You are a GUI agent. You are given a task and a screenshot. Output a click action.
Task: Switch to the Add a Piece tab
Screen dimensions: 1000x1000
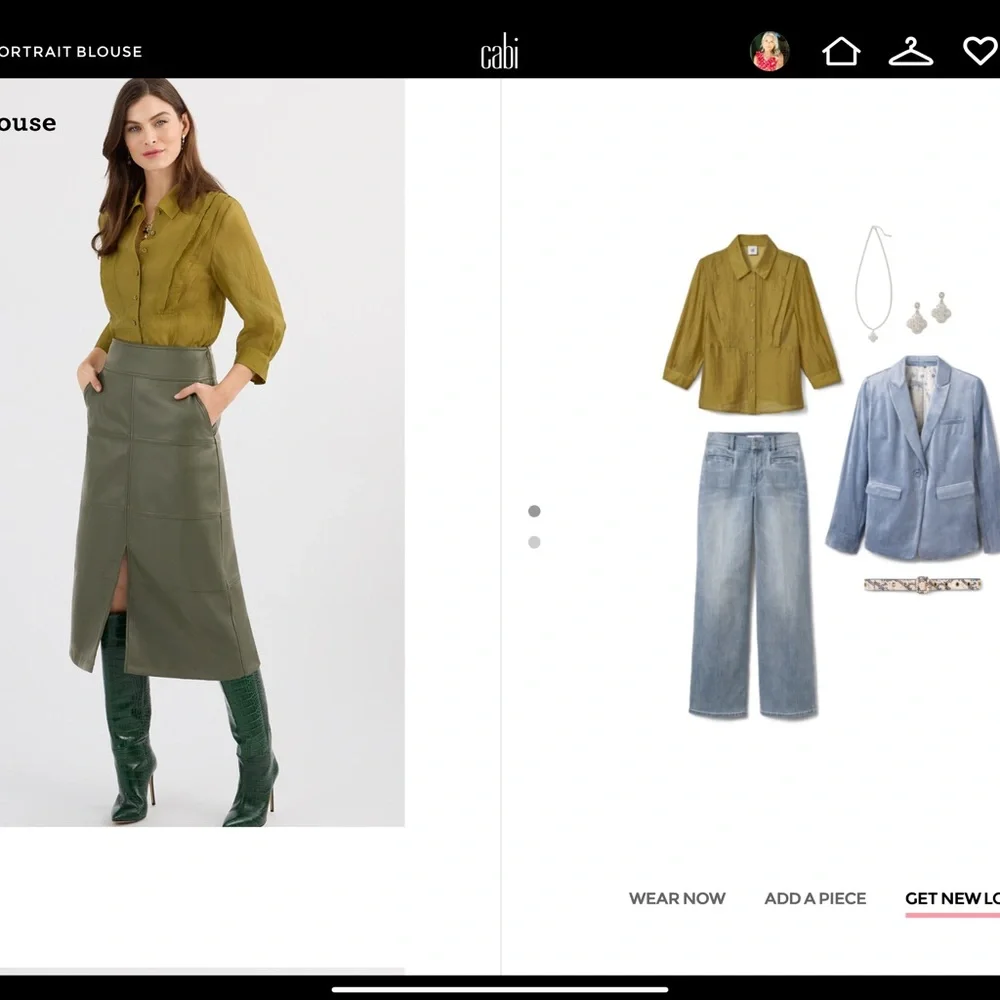815,898
